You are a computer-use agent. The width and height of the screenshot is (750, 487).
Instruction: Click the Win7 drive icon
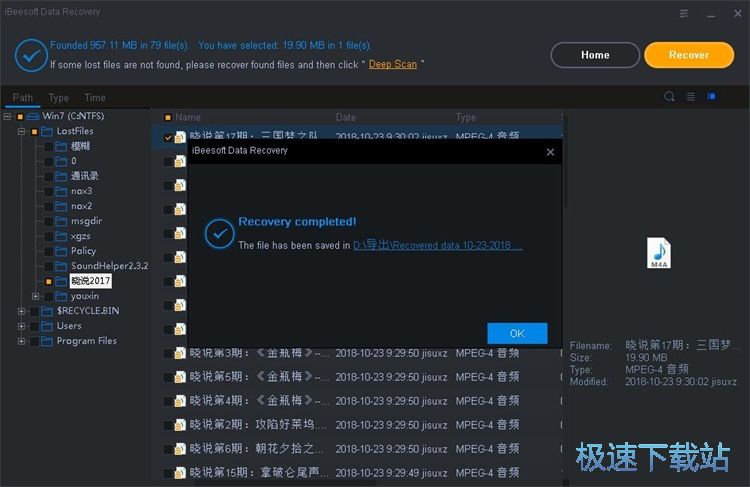[x=33, y=116]
